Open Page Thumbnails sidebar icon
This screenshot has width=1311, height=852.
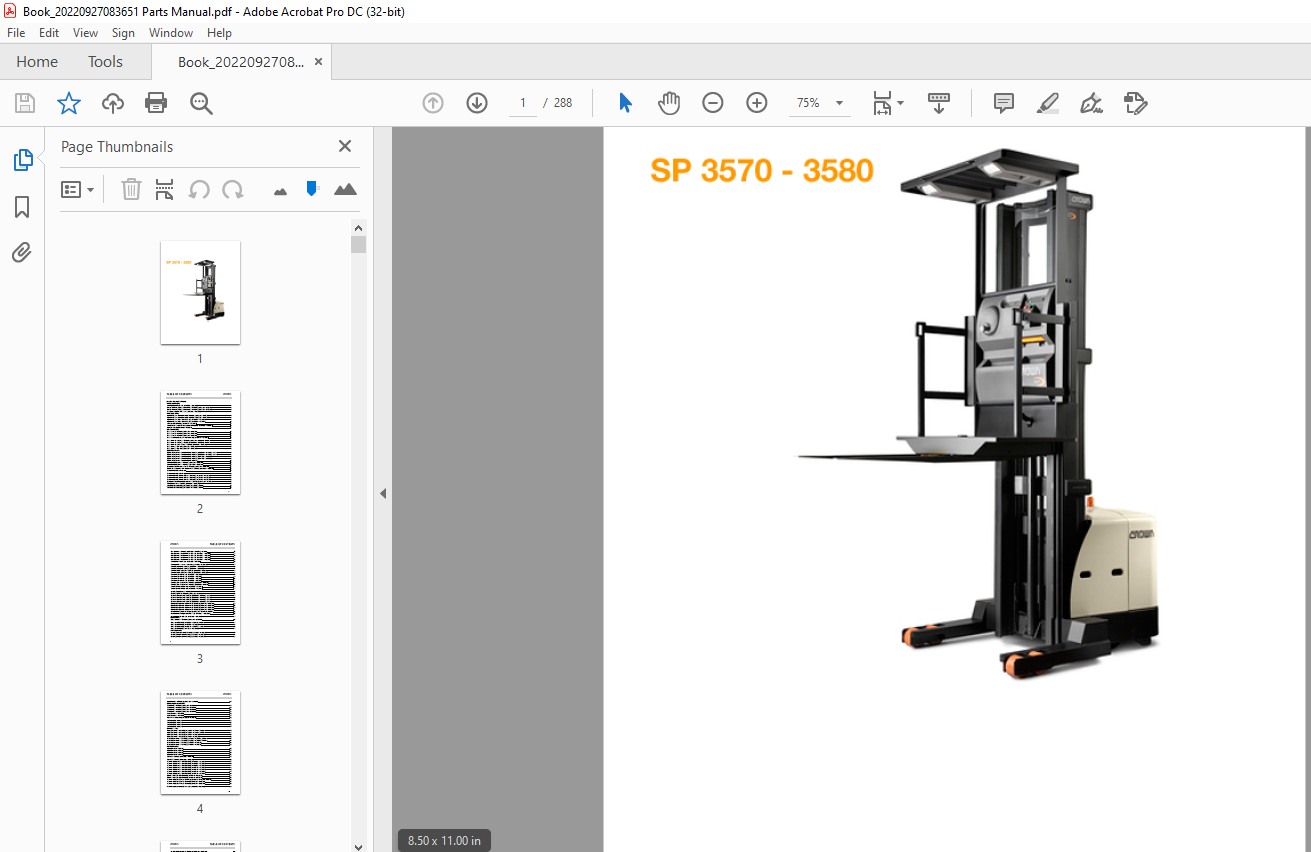tap(22, 159)
